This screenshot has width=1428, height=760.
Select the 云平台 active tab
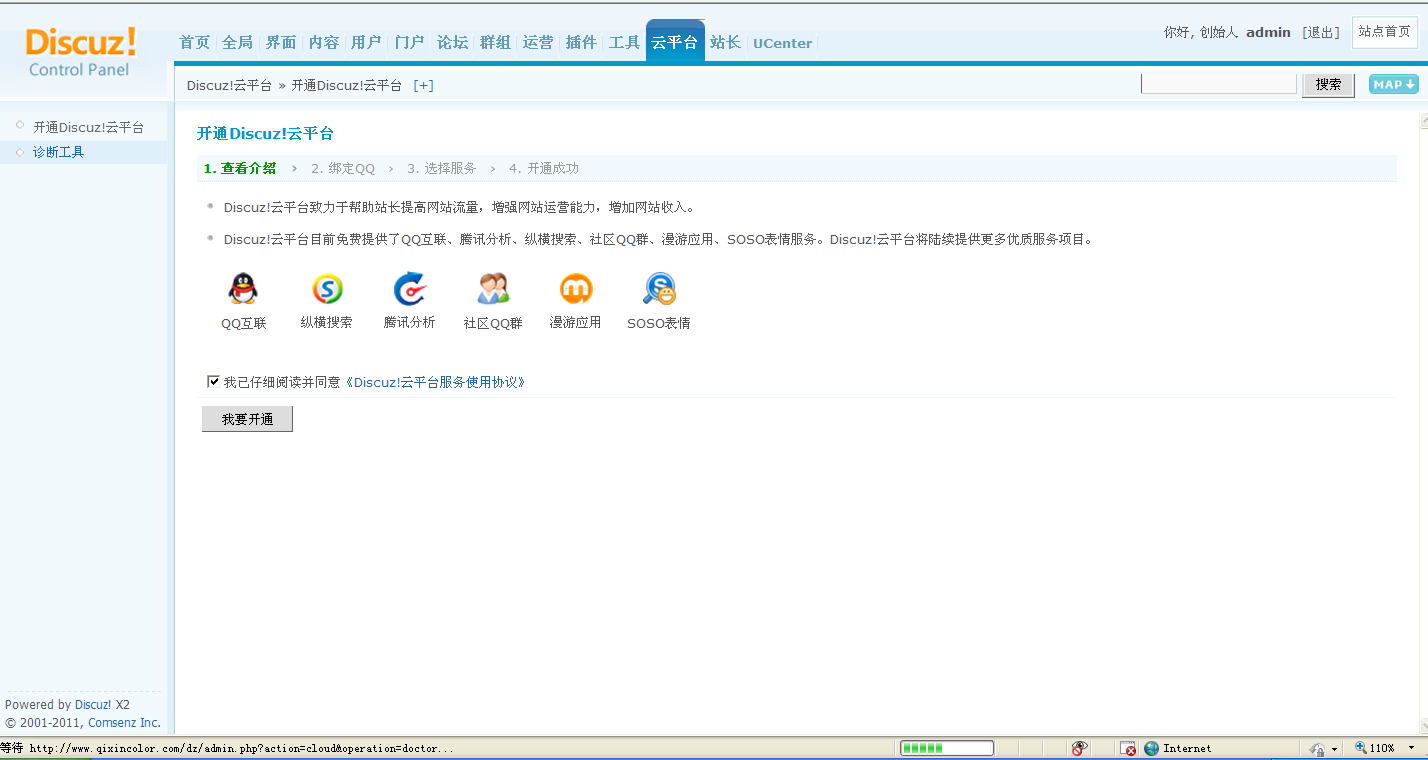tap(675, 42)
